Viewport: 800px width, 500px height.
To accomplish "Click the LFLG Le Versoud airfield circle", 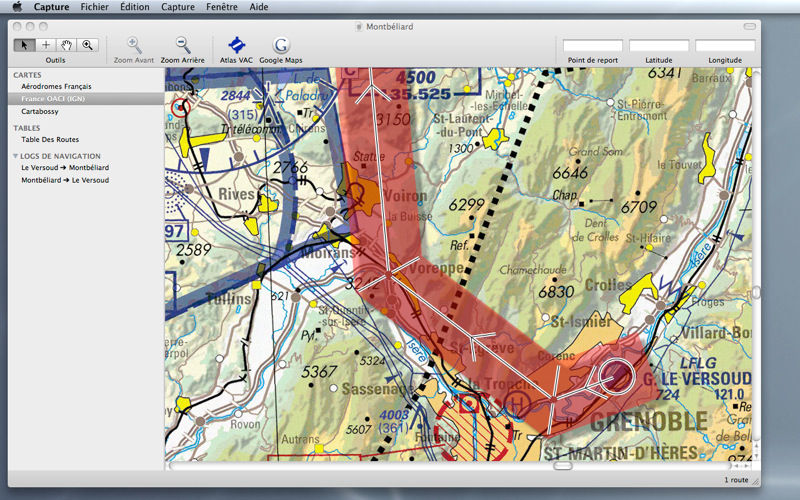I will pyautogui.click(x=616, y=377).
